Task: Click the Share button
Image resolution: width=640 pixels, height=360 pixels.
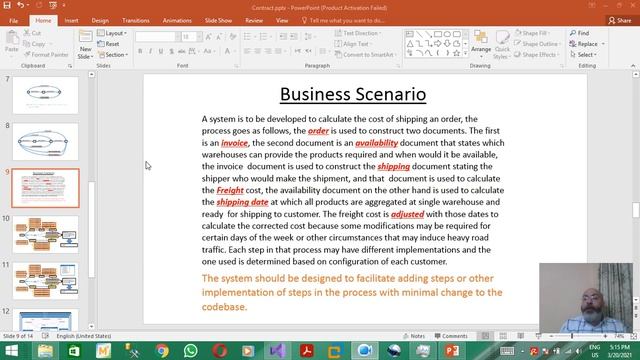Action: (620, 20)
